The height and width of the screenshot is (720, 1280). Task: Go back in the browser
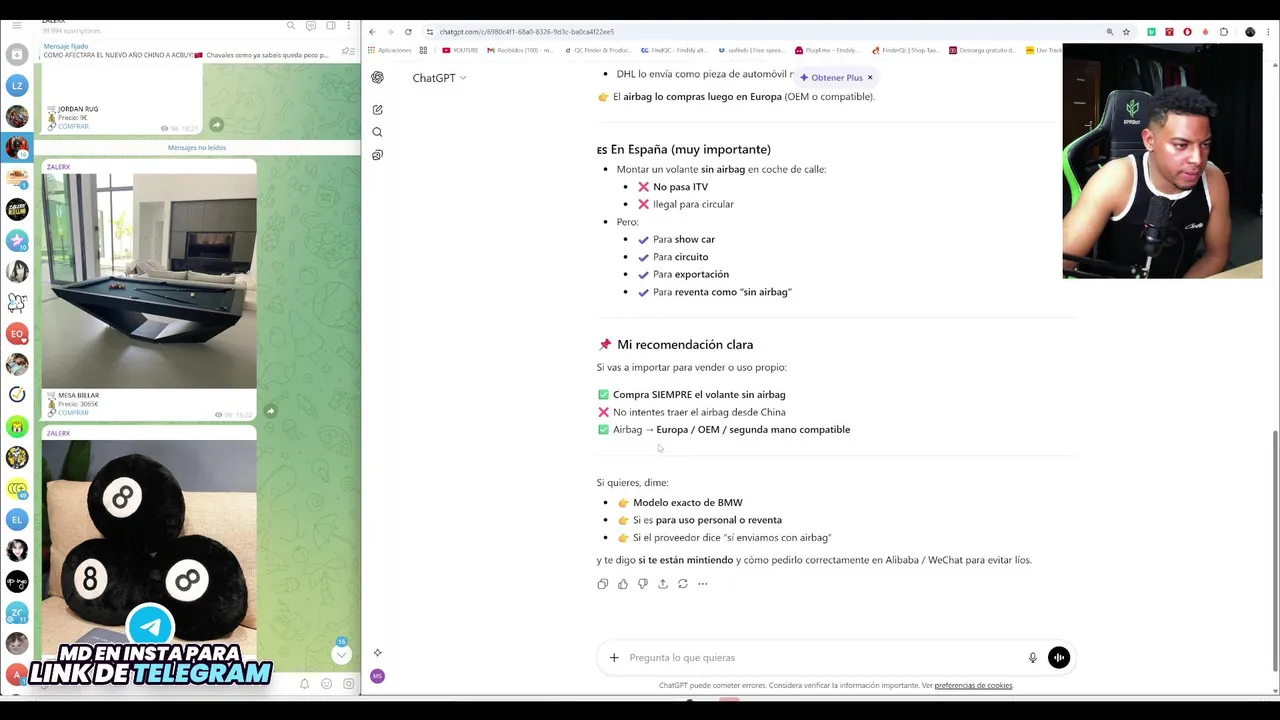click(372, 32)
